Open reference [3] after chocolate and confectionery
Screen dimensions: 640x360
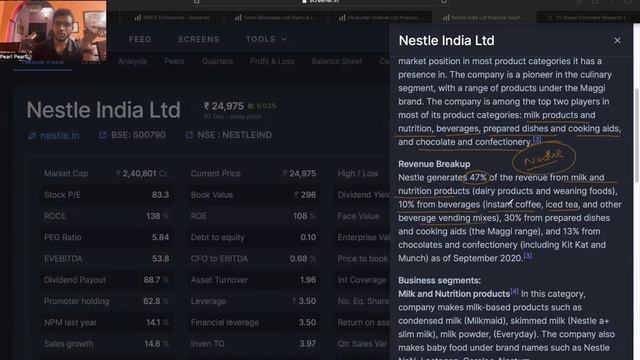(537, 140)
